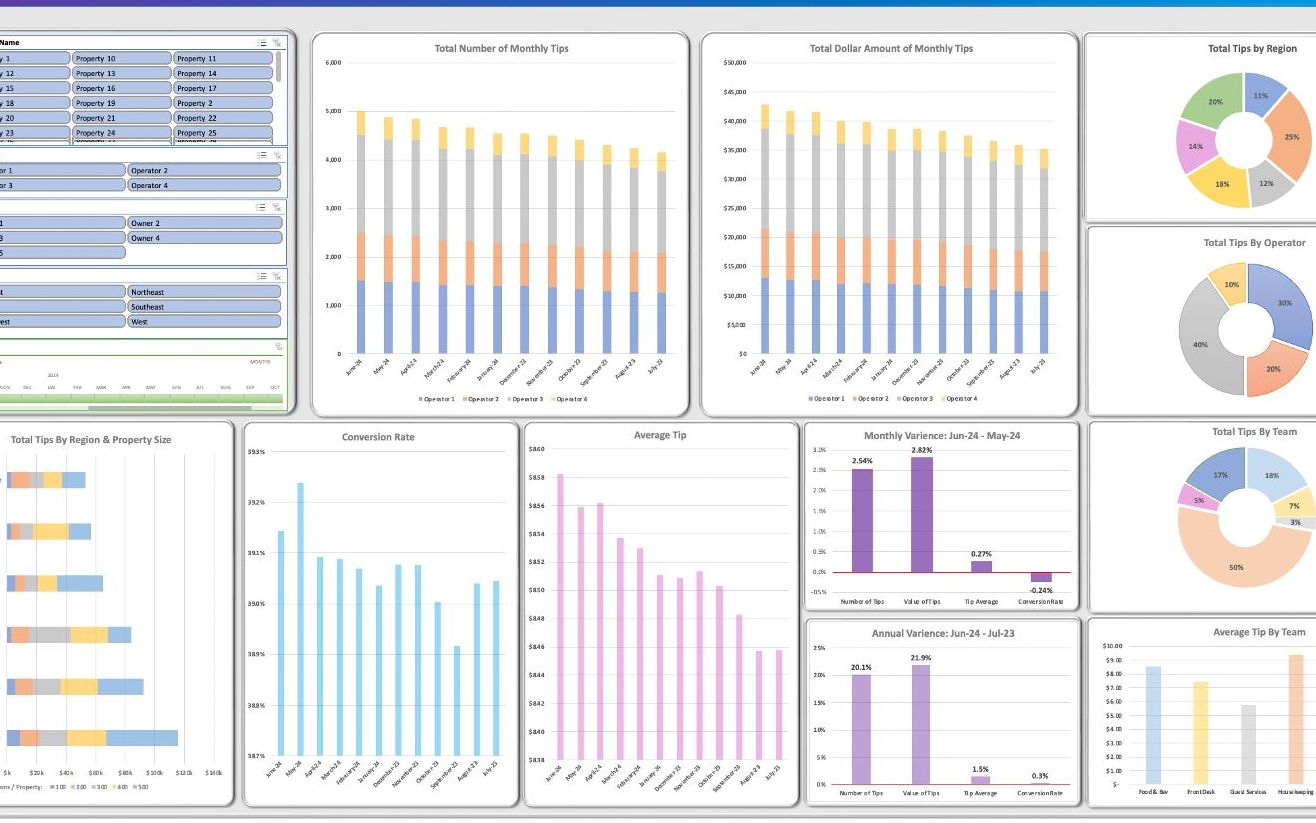This screenshot has height=823, width=1316.
Task: Select the 'Average Tip' chart title
Action: (660, 435)
